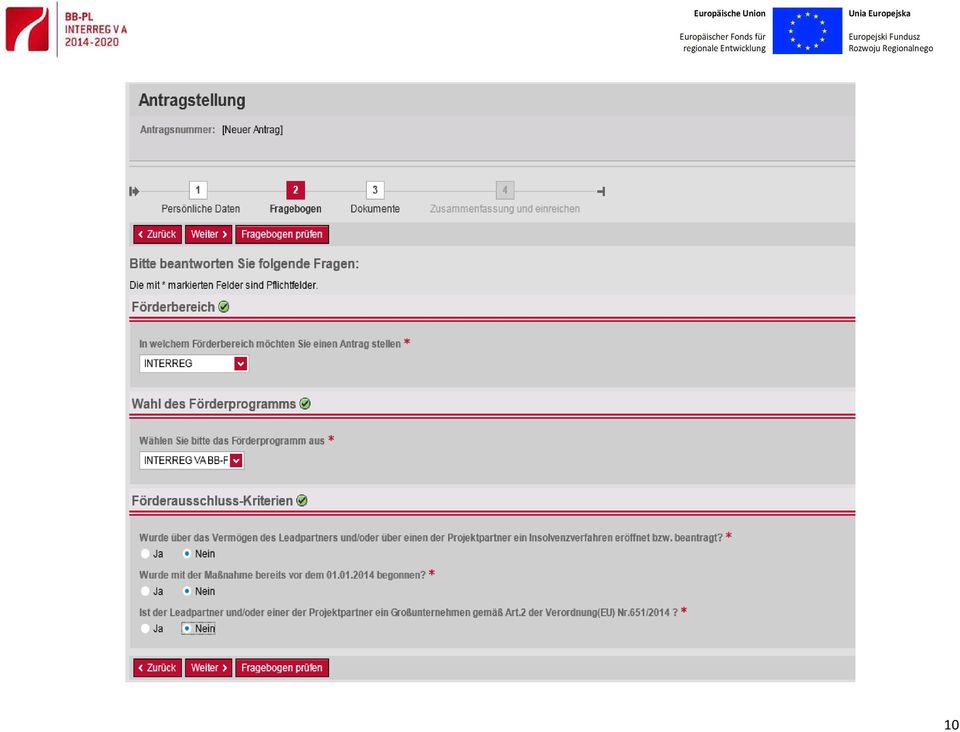The image size is (960, 732).
Task: Click the green checkmark beside Förderausschluss-Kriterien
Action: click(x=302, y=501)
